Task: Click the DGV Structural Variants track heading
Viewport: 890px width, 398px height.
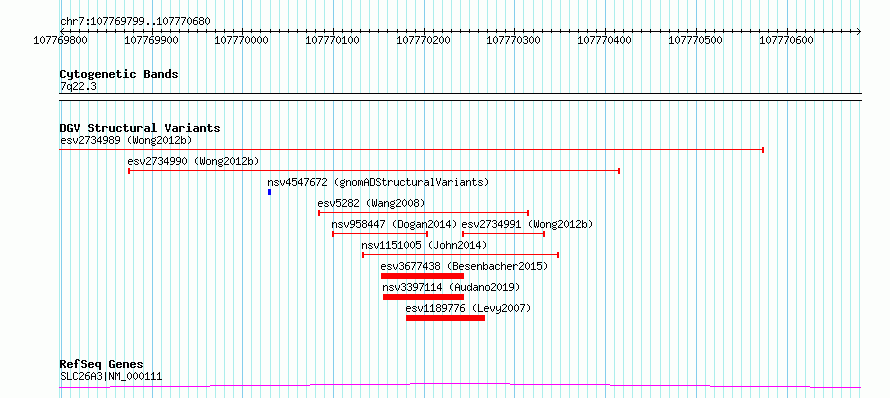Action: (140, 128)
